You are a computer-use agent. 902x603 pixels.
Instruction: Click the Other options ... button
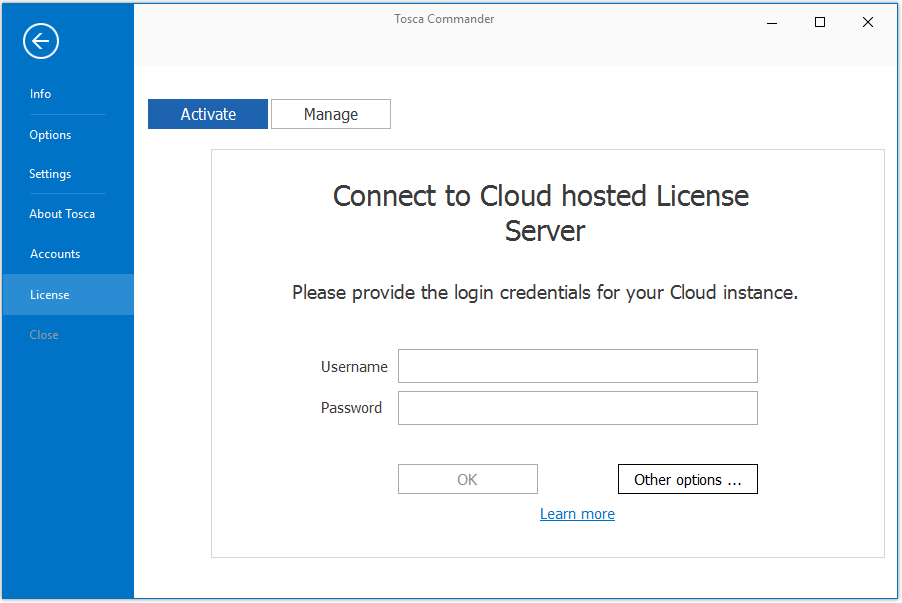click(x=688, y=480)
